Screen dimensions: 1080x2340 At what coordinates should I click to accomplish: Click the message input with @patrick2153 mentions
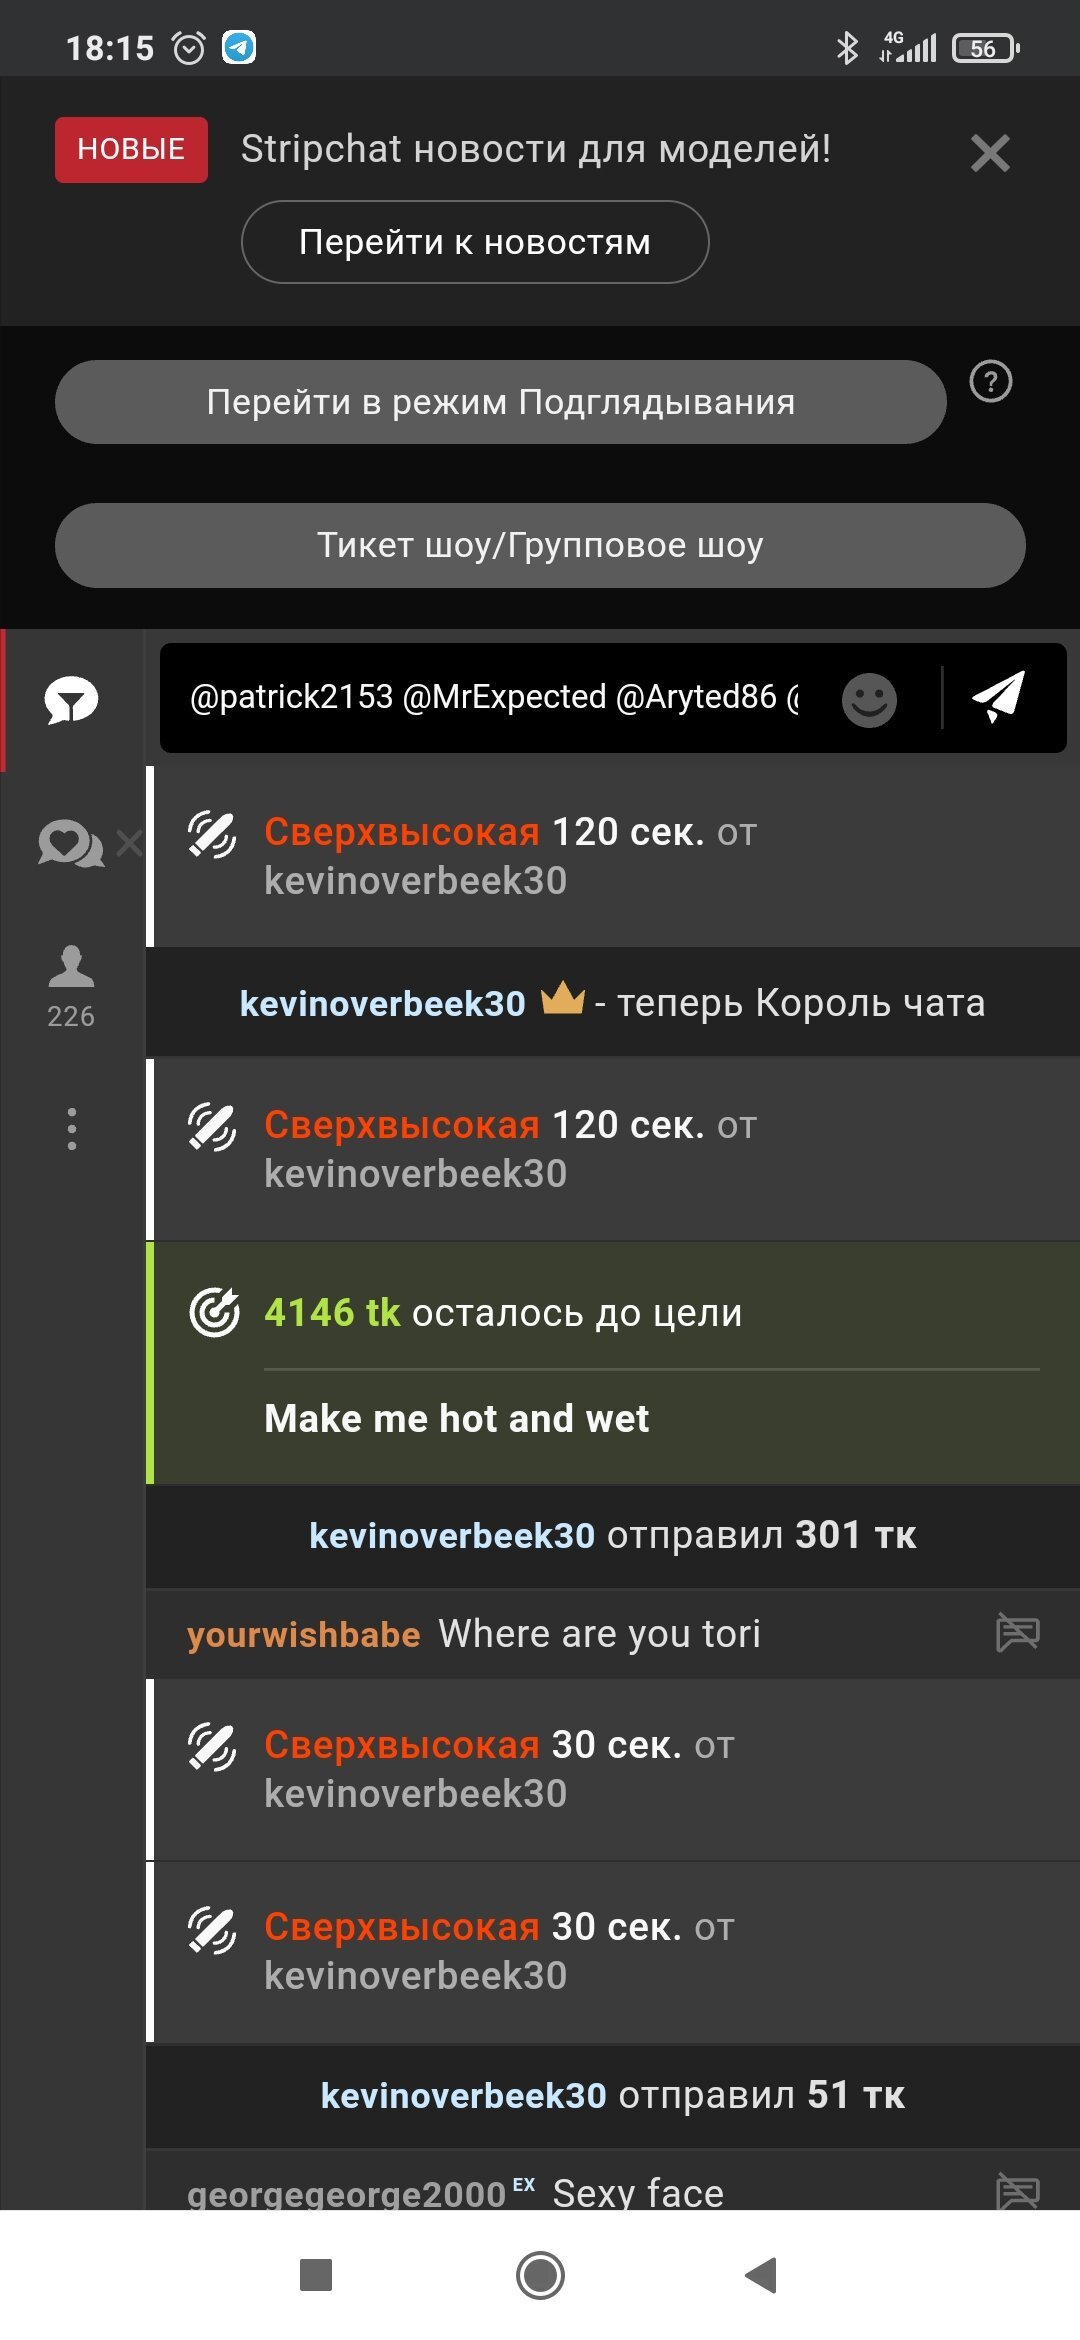[x=495, y=697]
